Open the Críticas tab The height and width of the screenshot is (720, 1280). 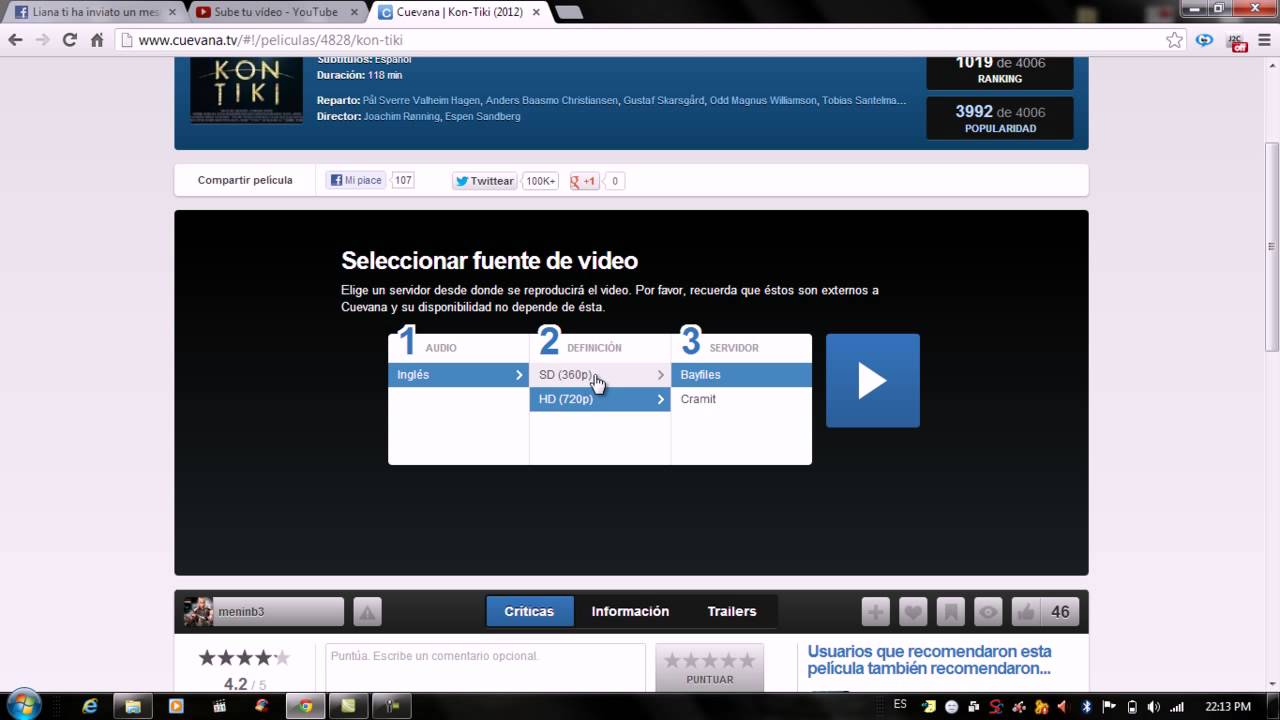529,611
